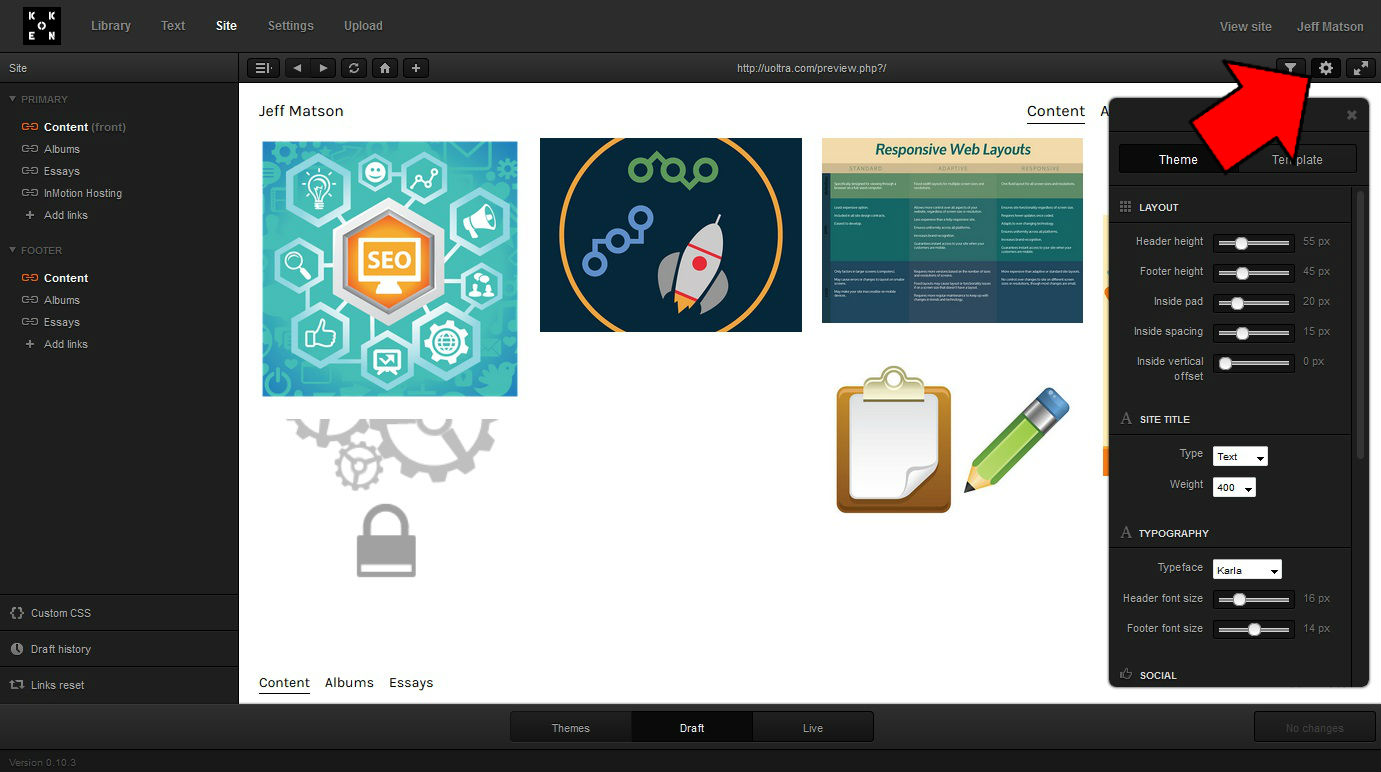Switch to Live mode

coord(813,728)
